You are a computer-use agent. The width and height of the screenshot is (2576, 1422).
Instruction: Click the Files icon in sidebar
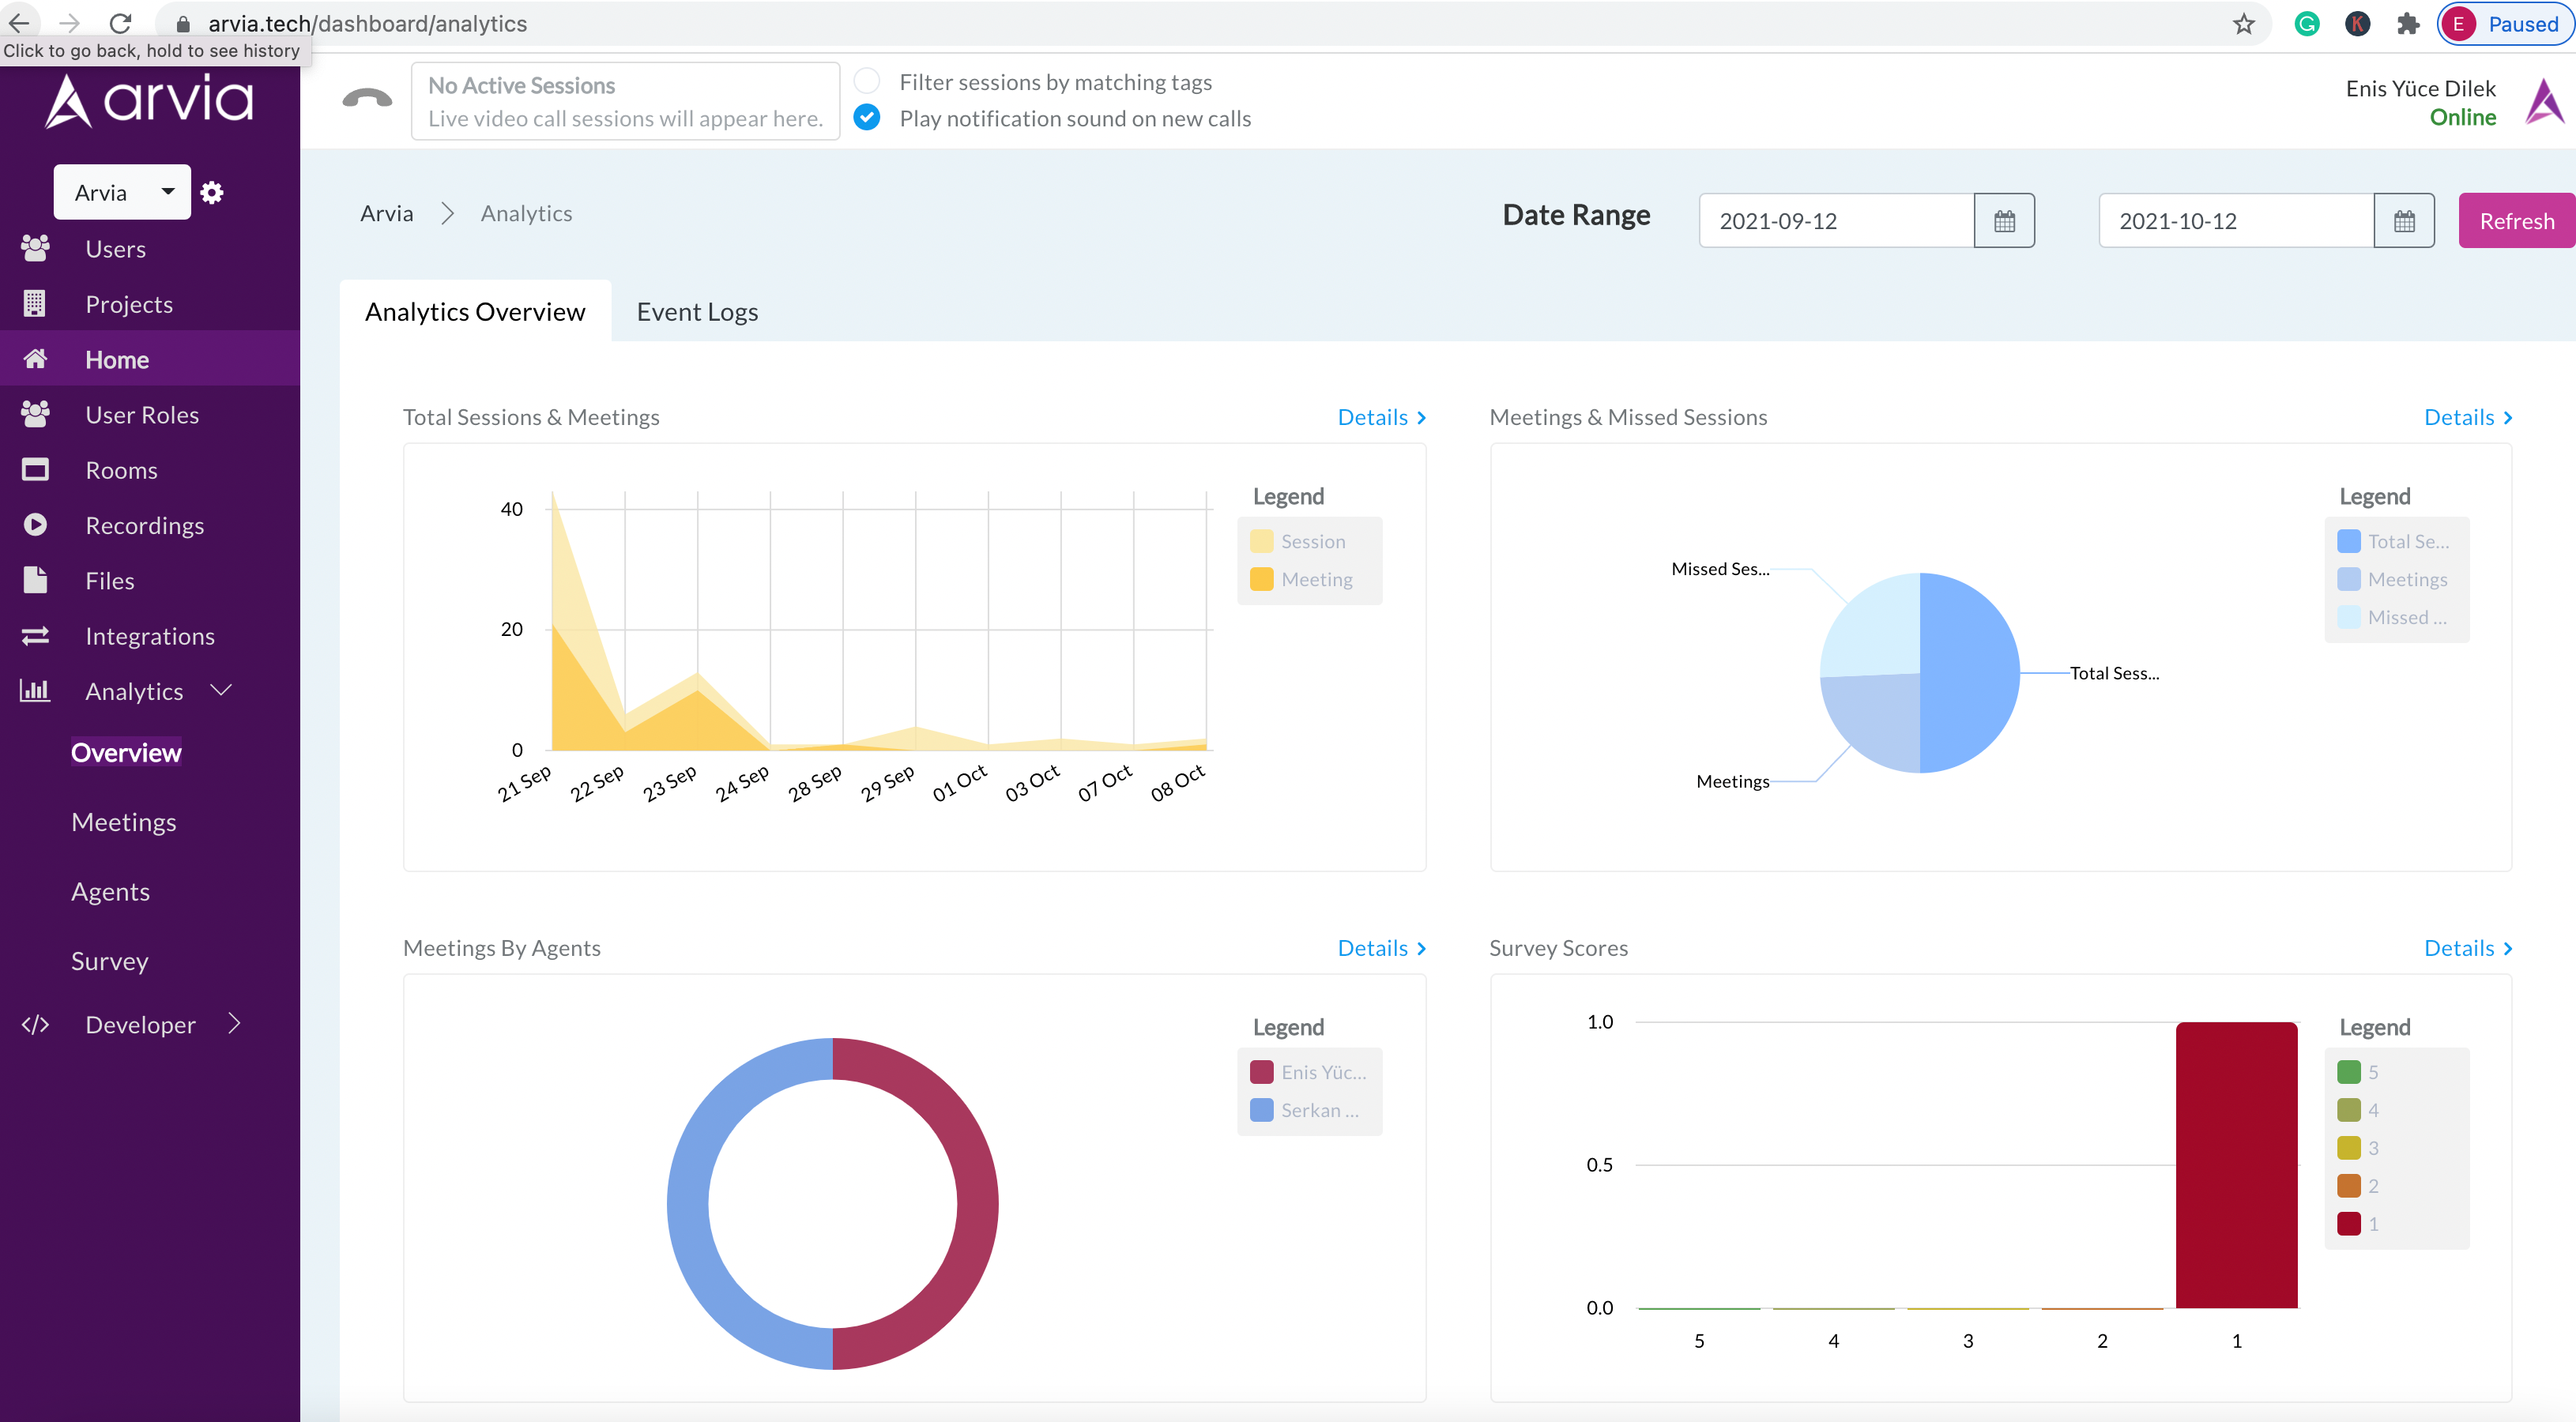(x=33, y=580)
